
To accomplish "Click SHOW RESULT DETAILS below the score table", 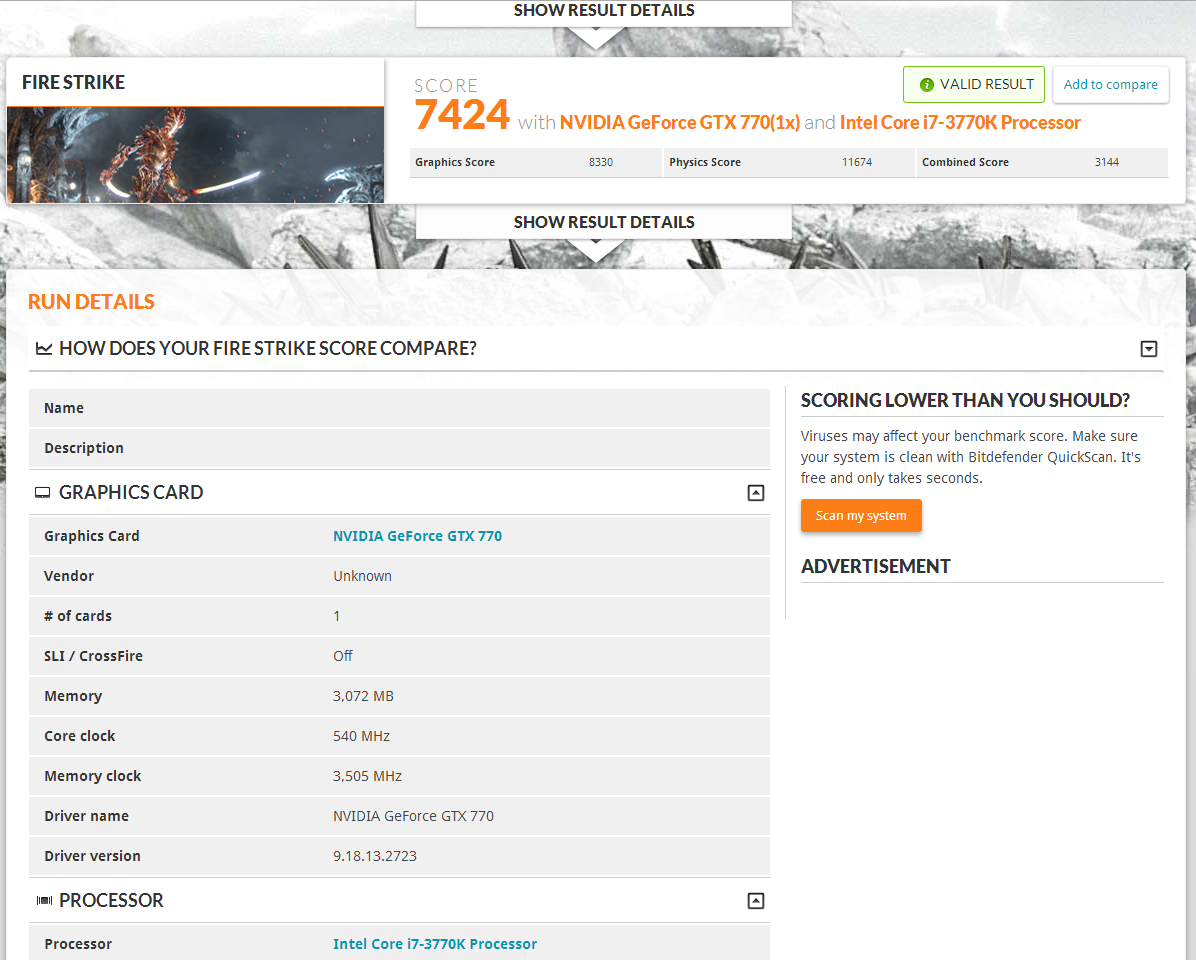I will tap(603, 222).
